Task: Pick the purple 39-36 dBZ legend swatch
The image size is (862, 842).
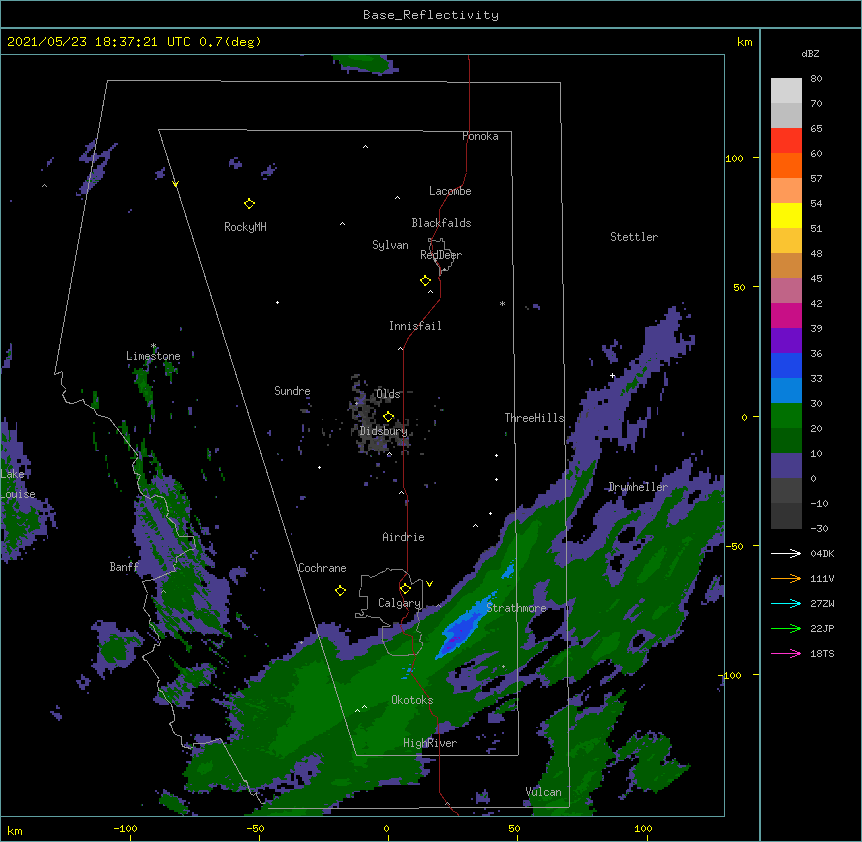Action: click(786, 341)
